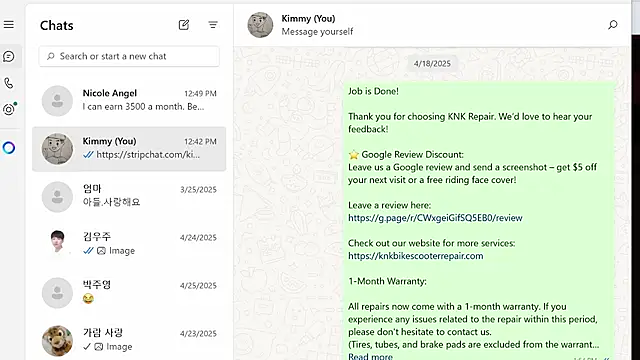
Task: Select the Kimmy (You) chat
Action: tap(129, 149)
